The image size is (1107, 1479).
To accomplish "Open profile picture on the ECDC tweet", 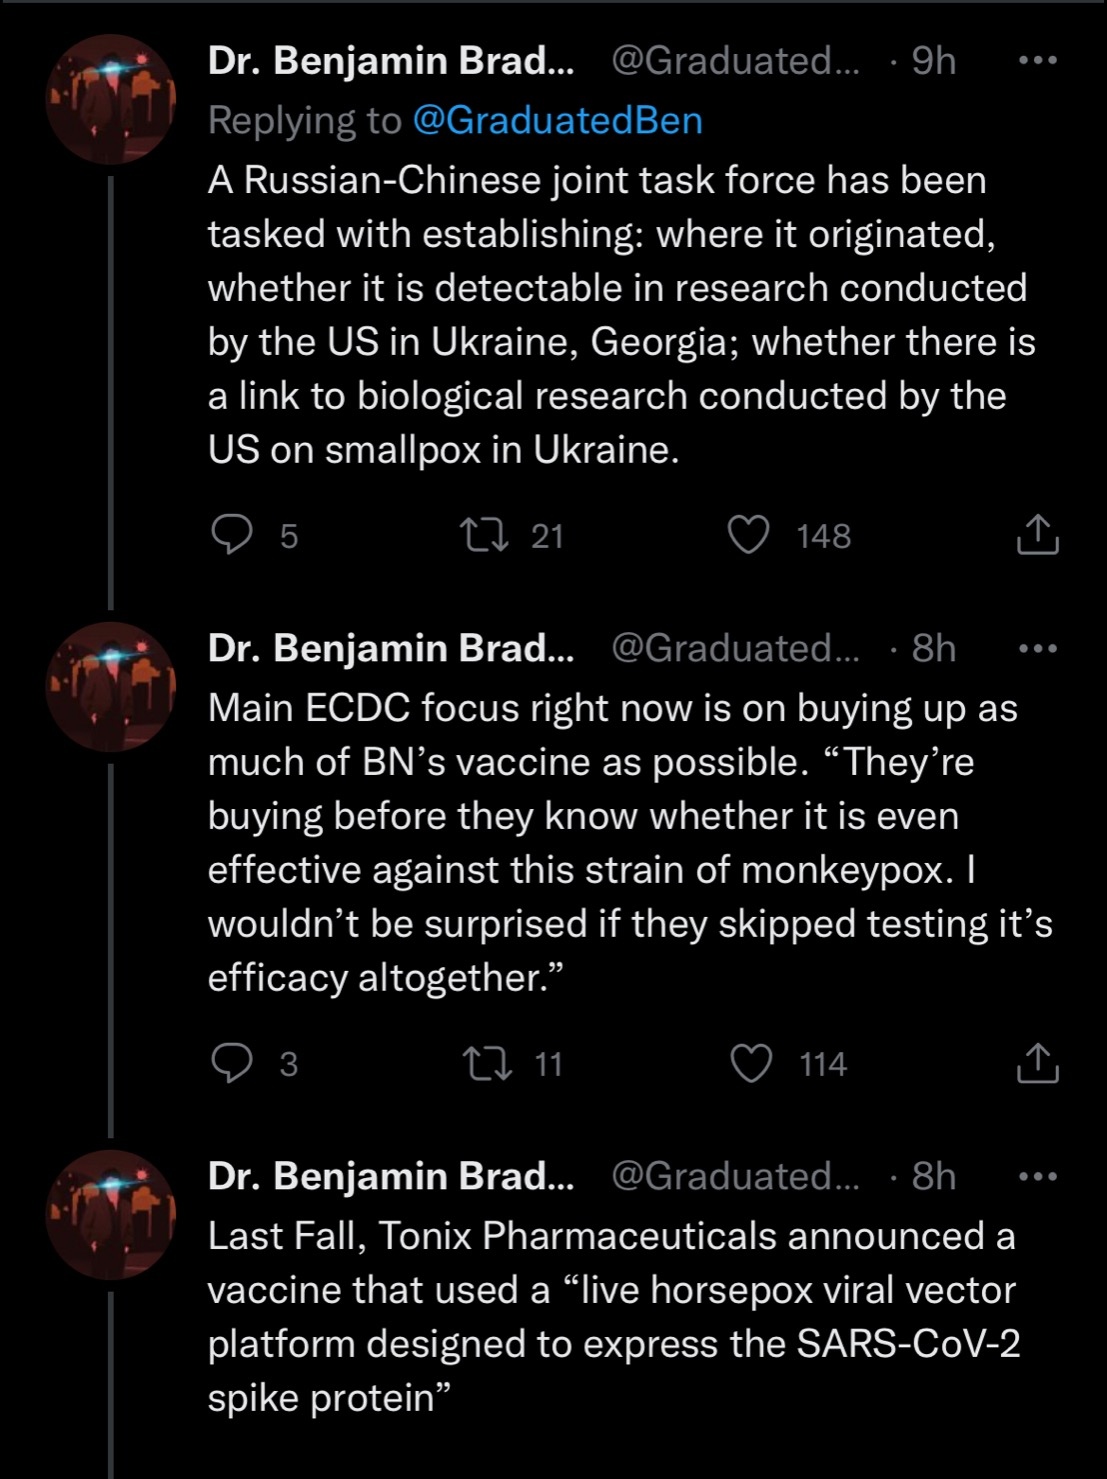I will tap(111, 687).
